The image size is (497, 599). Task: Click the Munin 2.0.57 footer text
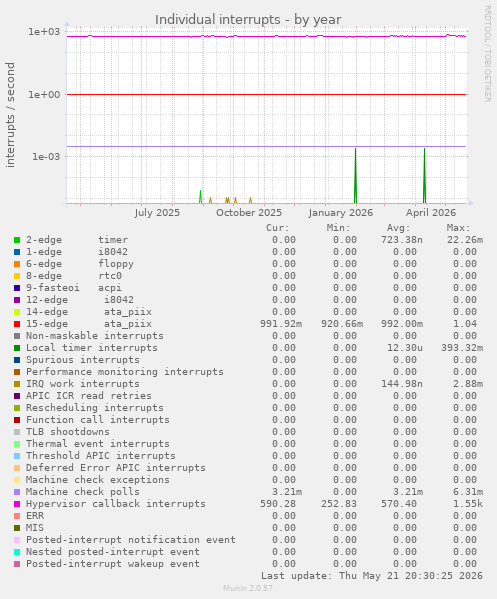tap(248, 588)
